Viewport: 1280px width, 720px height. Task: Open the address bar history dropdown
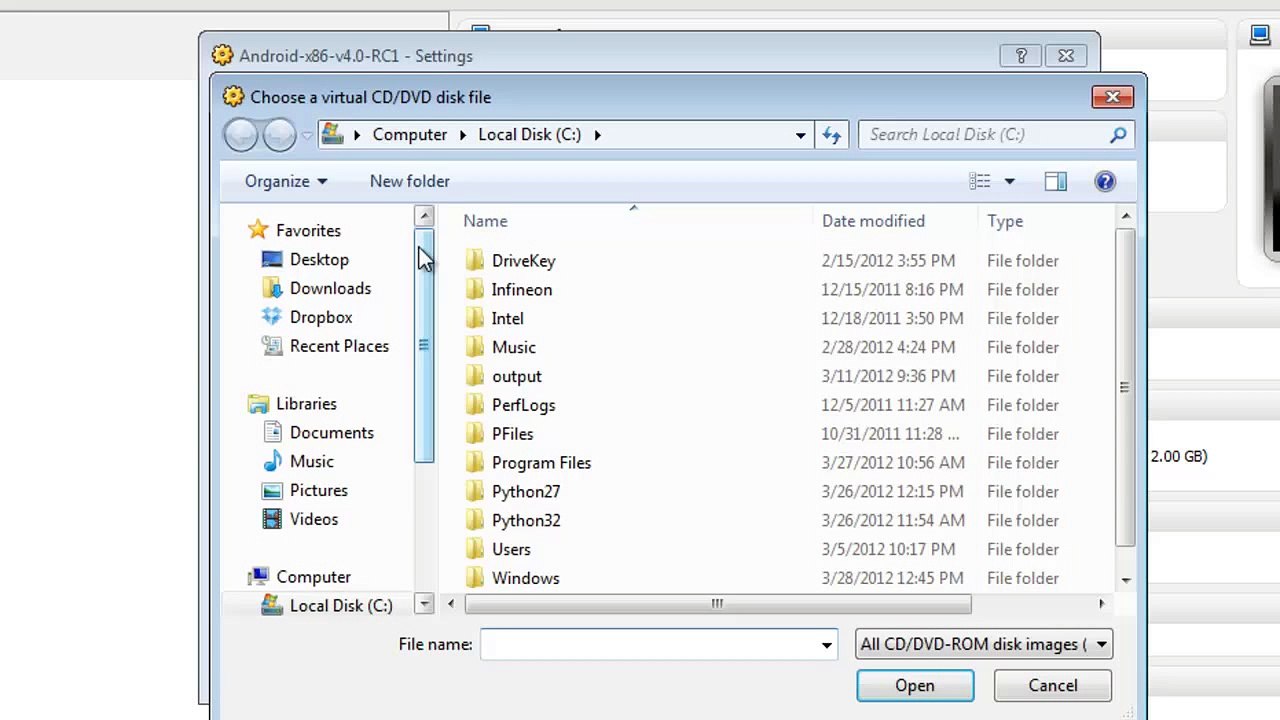point(800,135)
